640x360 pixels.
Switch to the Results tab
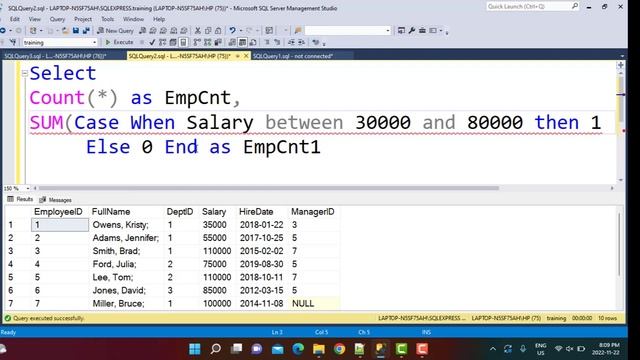coord(20,199)
